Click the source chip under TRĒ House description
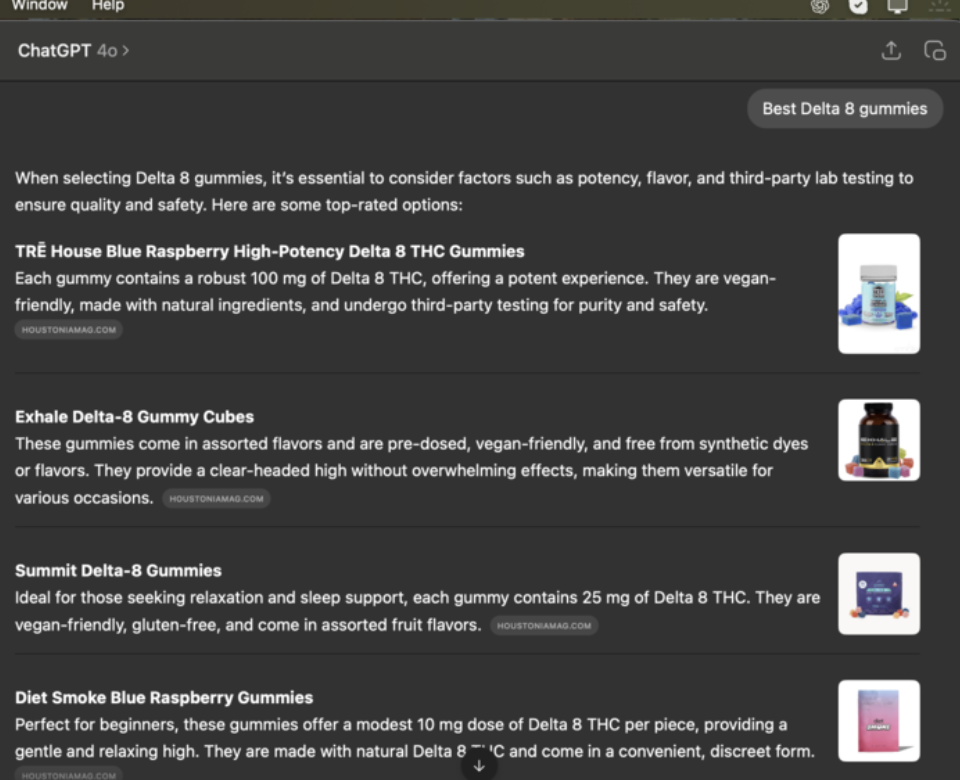Viewport: 960px width, 780px height. point(69,329)
